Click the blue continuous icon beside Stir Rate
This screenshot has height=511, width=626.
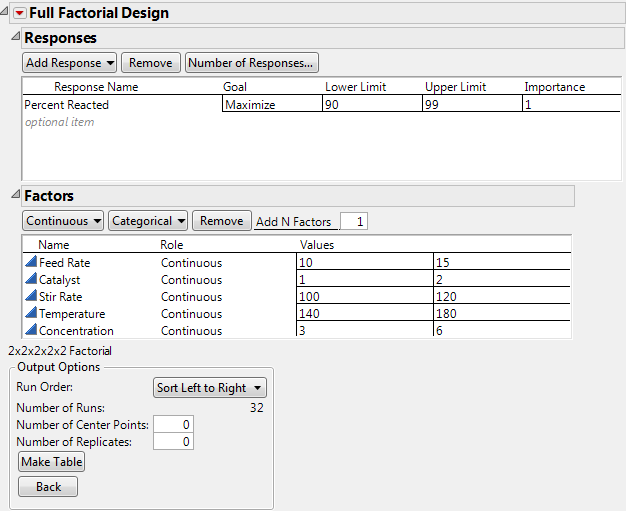(x=29, y=297)
